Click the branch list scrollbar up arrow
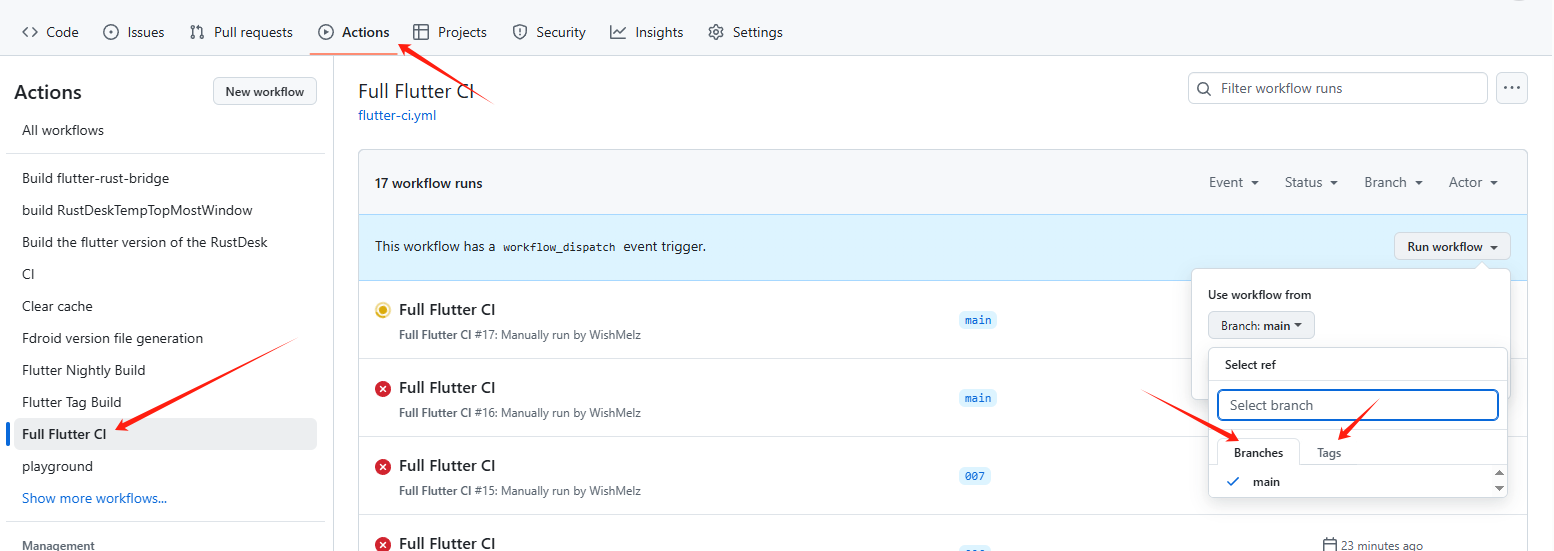The width and height of the screenshot is (1554, 551). (x=1499, y=473)
